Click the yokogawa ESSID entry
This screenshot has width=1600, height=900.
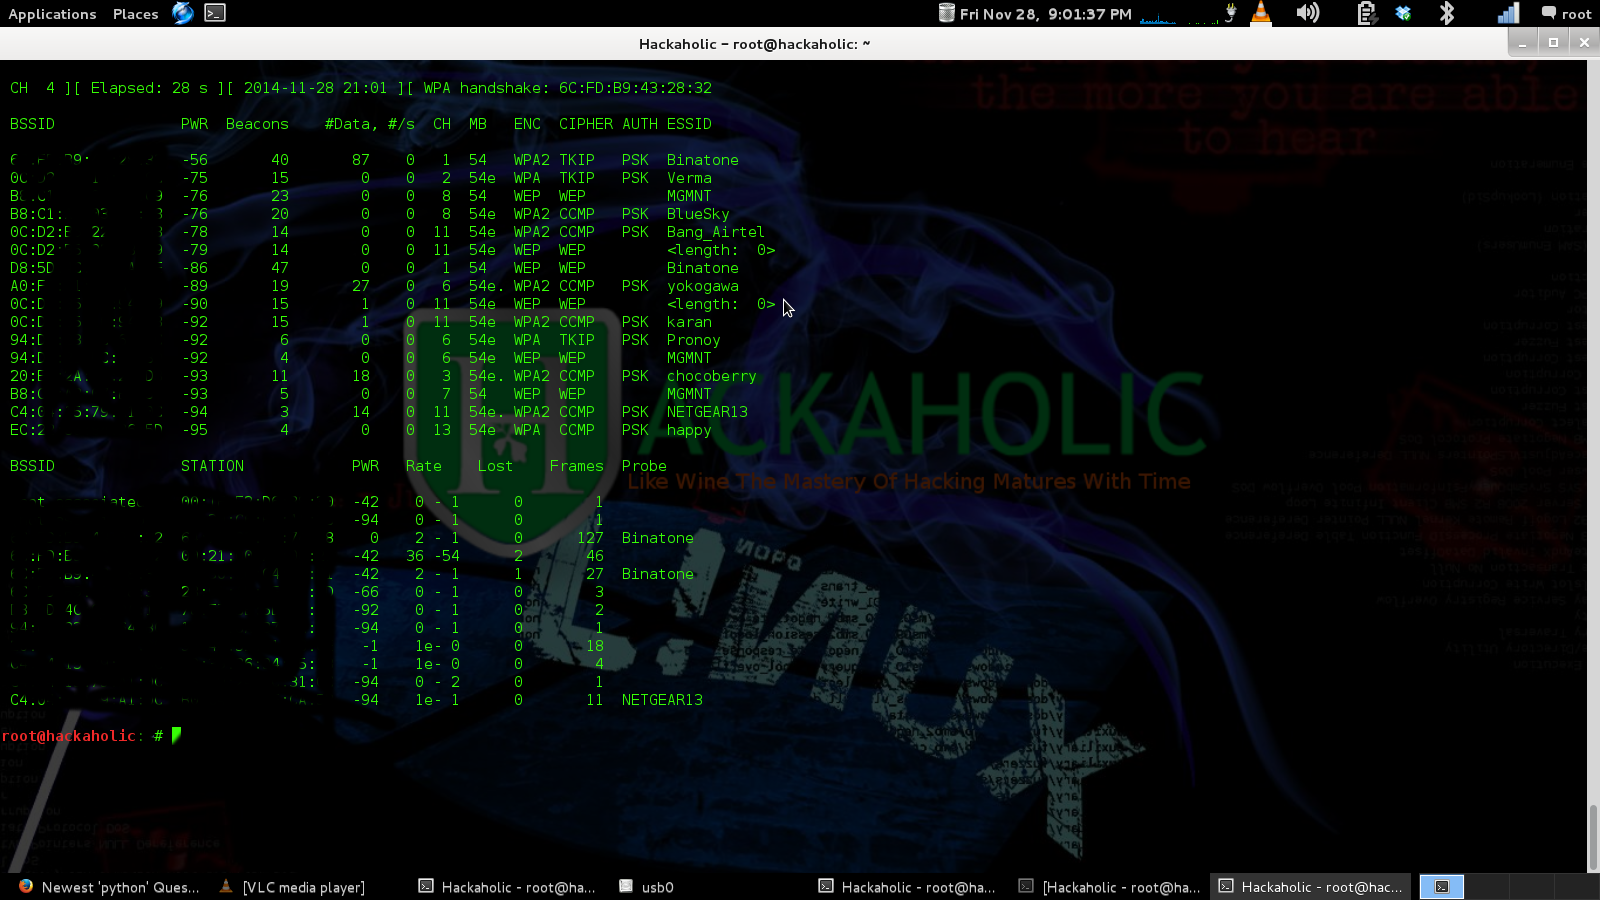[x=703, y=286]
